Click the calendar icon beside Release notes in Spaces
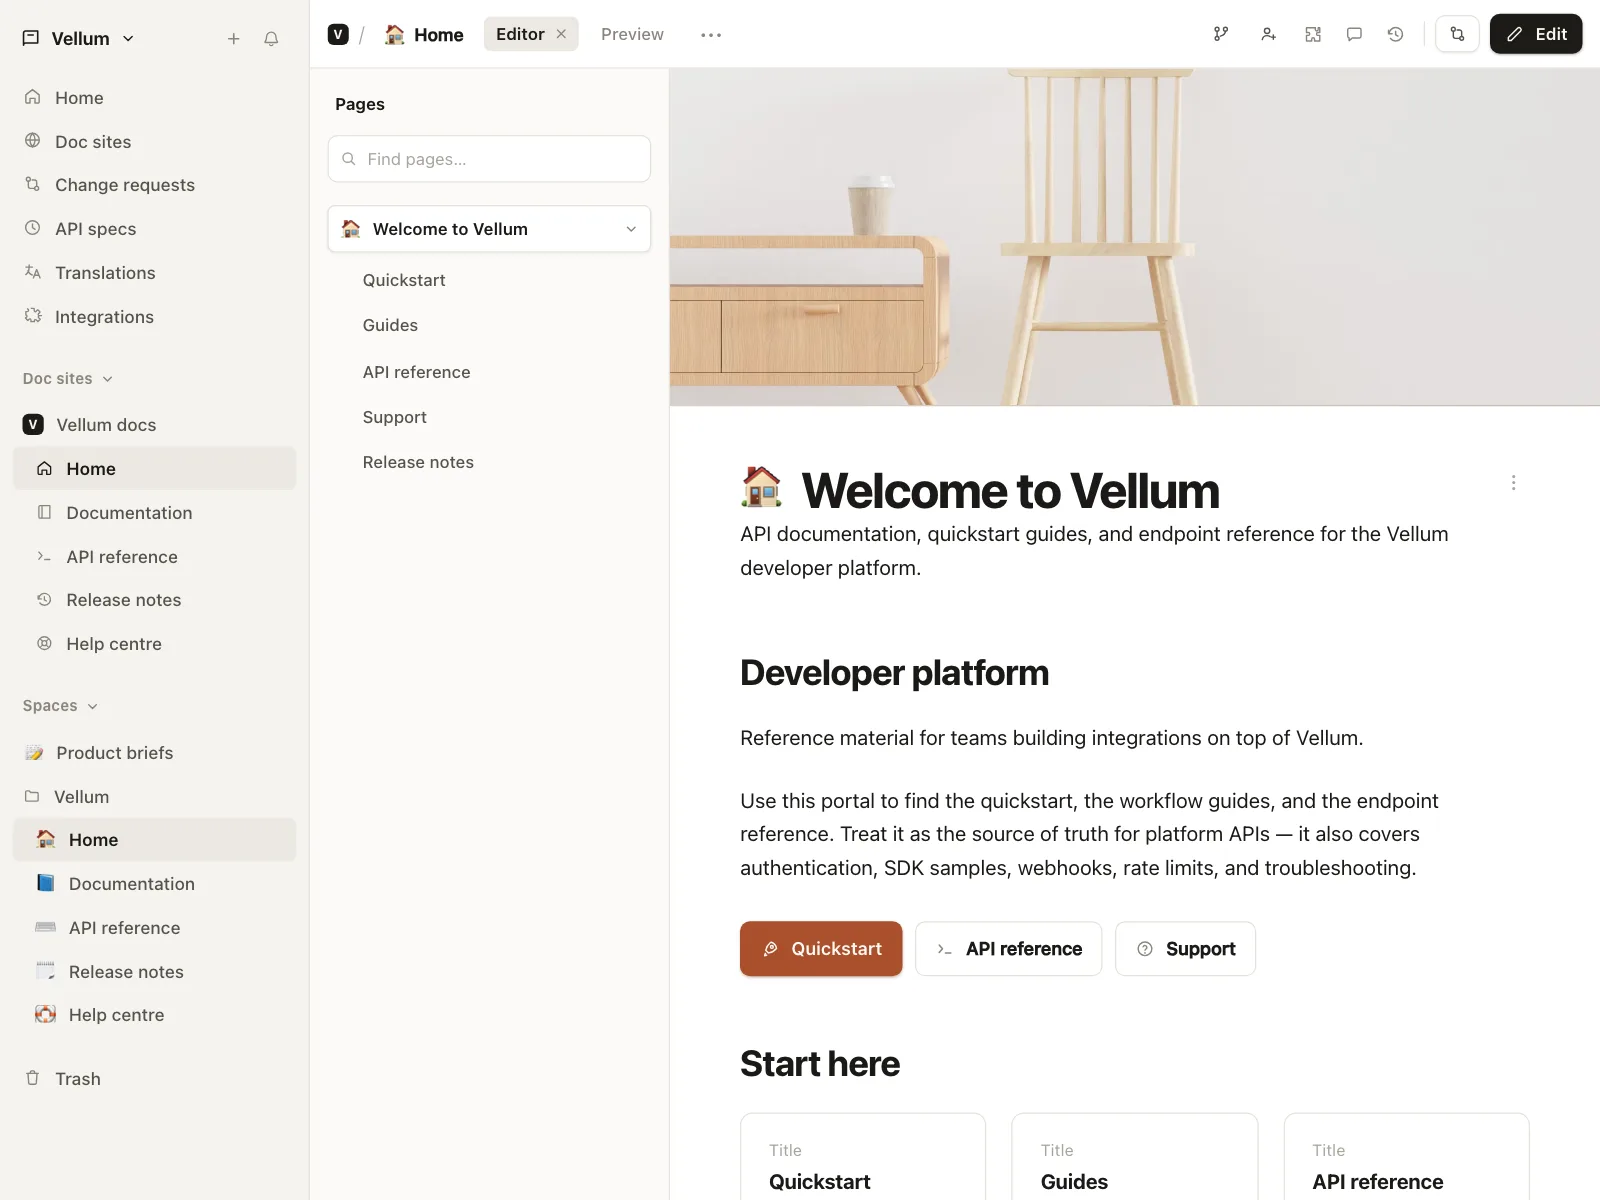Viewport: 1600px width, 1200px height. point(46,971)
